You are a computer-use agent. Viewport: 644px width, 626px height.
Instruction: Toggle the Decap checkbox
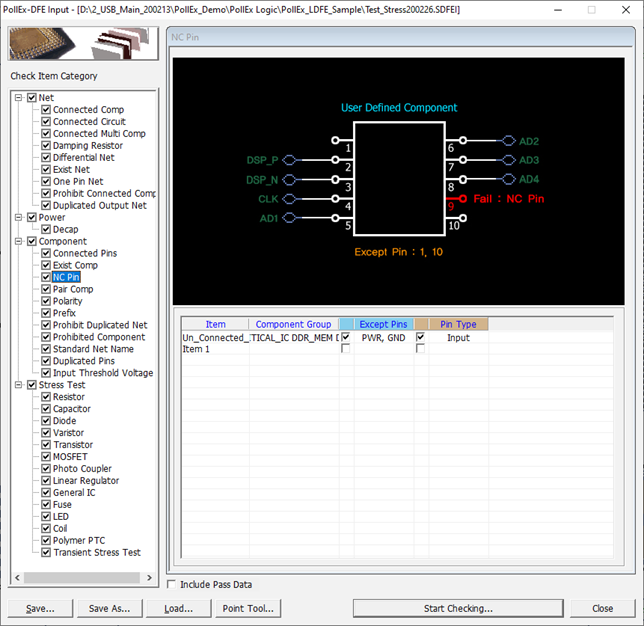(46, 229)
